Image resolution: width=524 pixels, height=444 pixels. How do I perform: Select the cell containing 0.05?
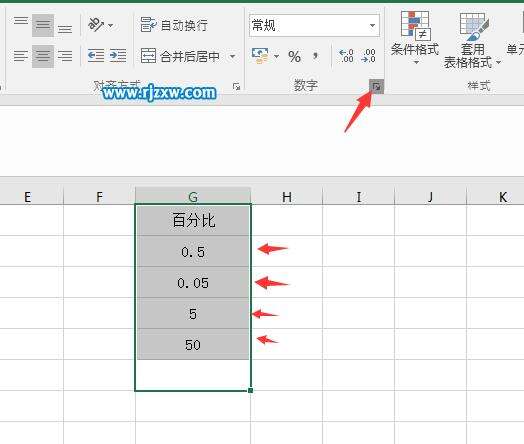[193, 282]
